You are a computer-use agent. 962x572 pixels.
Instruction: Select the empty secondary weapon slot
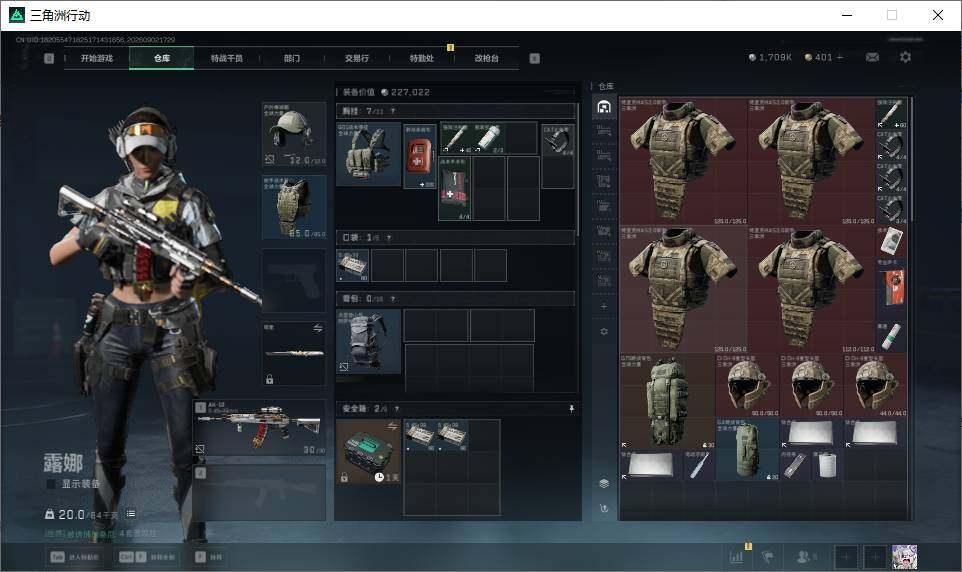(x=260, y=493)
